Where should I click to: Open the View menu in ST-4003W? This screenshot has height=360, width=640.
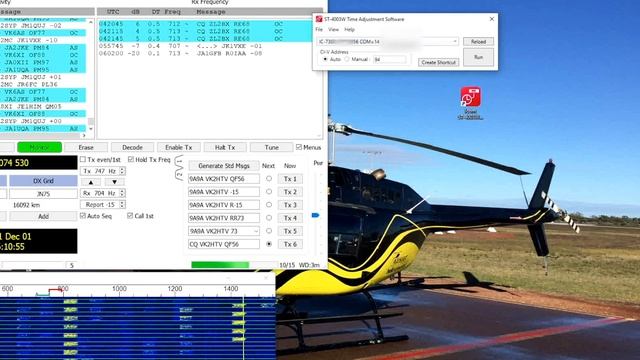click(333, 29)
